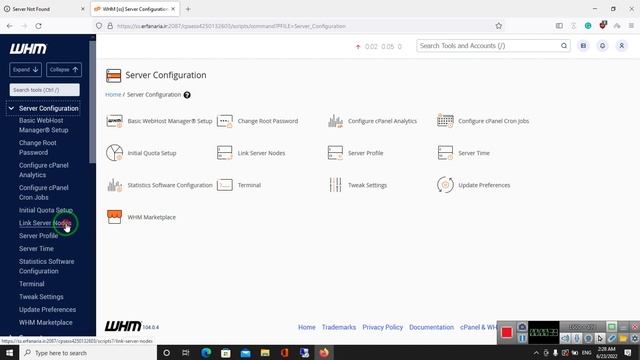Image resolution: width=640 pixels, height=360 pixels.
Task: Open the Change Root Password icon
Action: 224,121
